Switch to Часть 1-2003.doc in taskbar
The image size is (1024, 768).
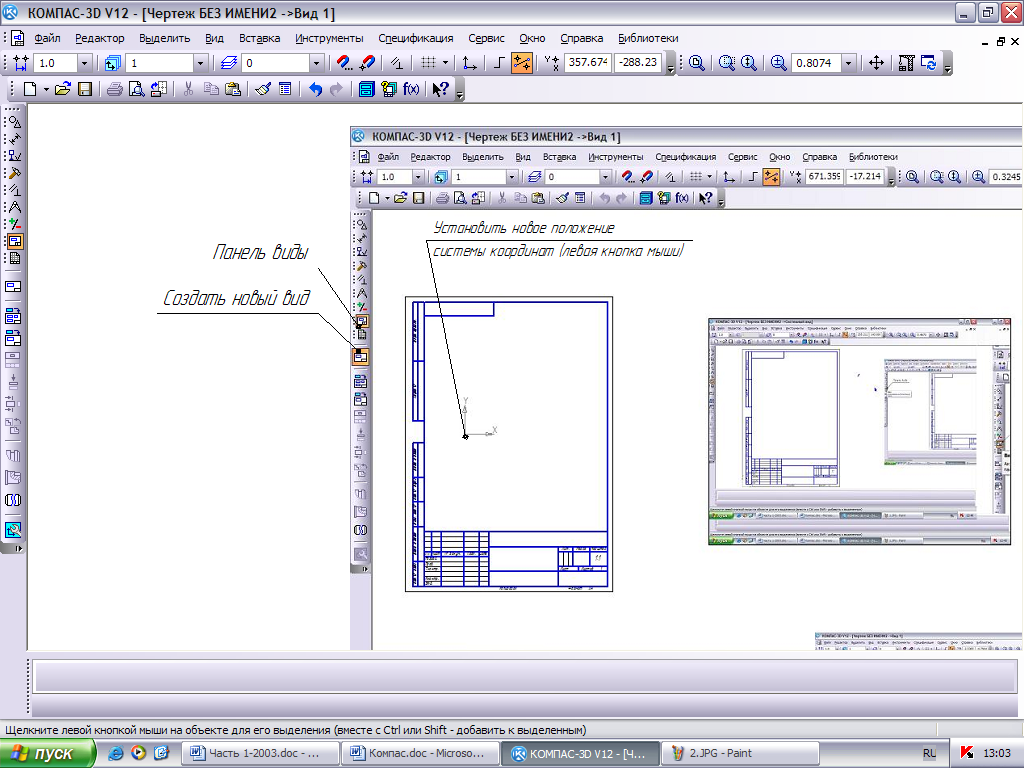[x=259, y=753]
